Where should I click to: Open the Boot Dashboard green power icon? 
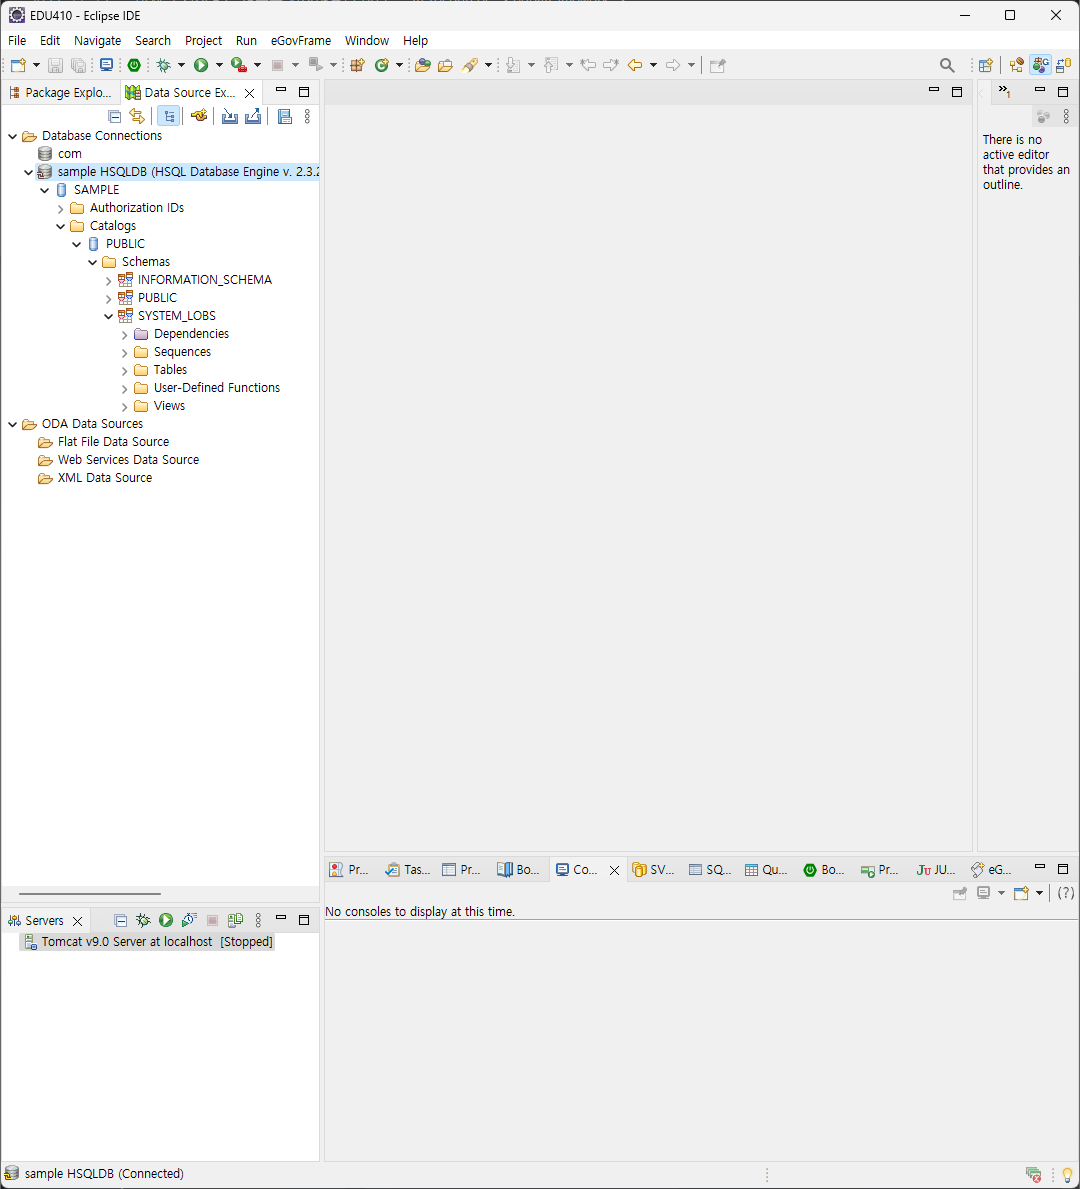[134, 65]
